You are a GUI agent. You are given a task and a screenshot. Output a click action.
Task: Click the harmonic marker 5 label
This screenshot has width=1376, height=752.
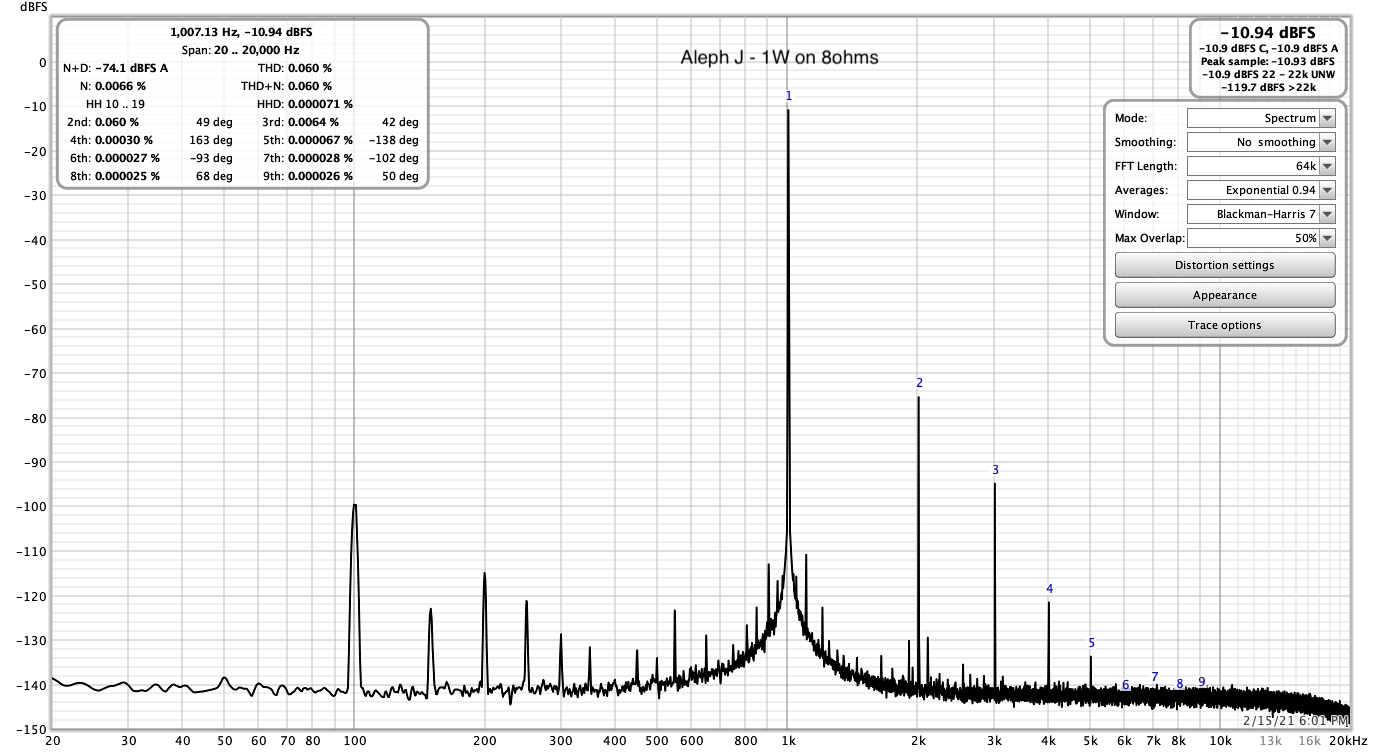(1091, 643)
